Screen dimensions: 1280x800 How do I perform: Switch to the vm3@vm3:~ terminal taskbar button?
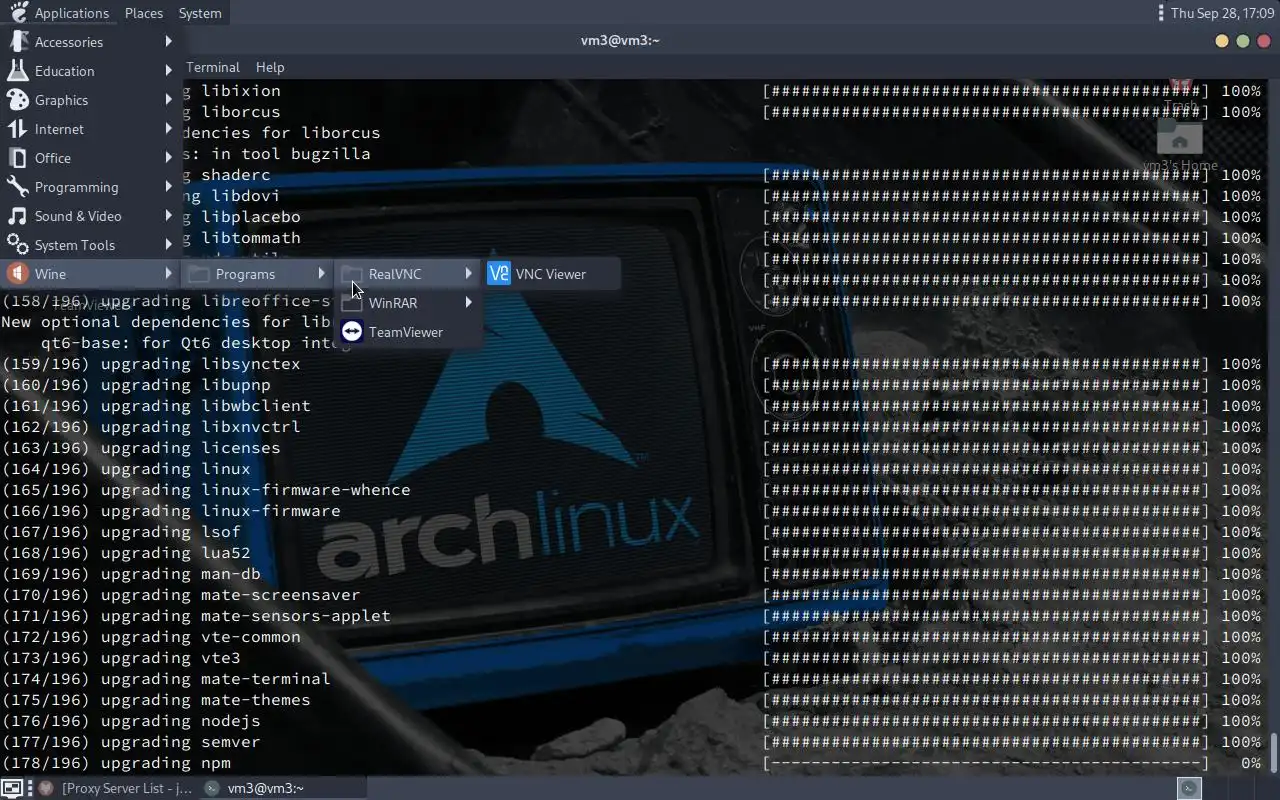click(x=284, y=788)
